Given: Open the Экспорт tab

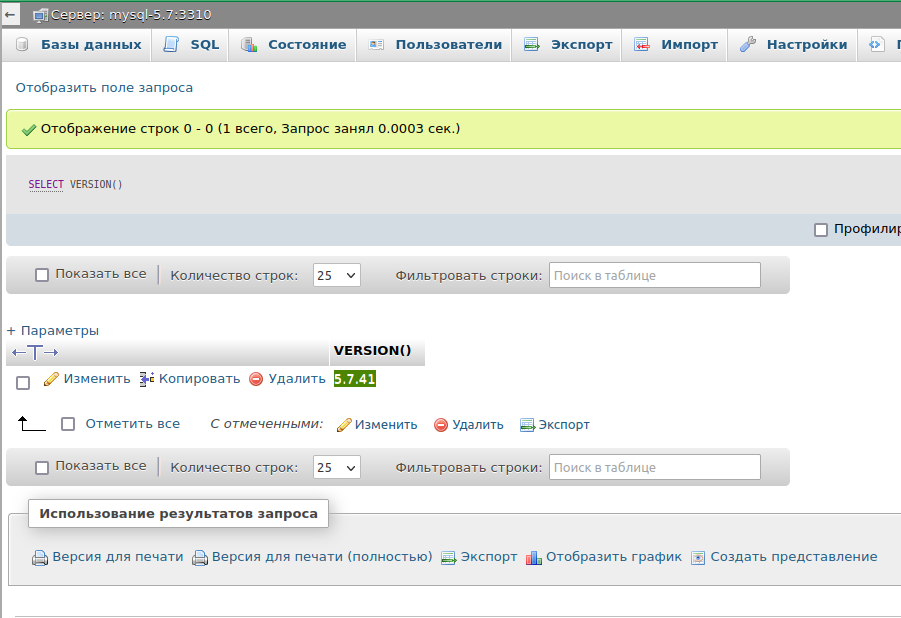Looking at the screenshot, I should tap(567, 45).
